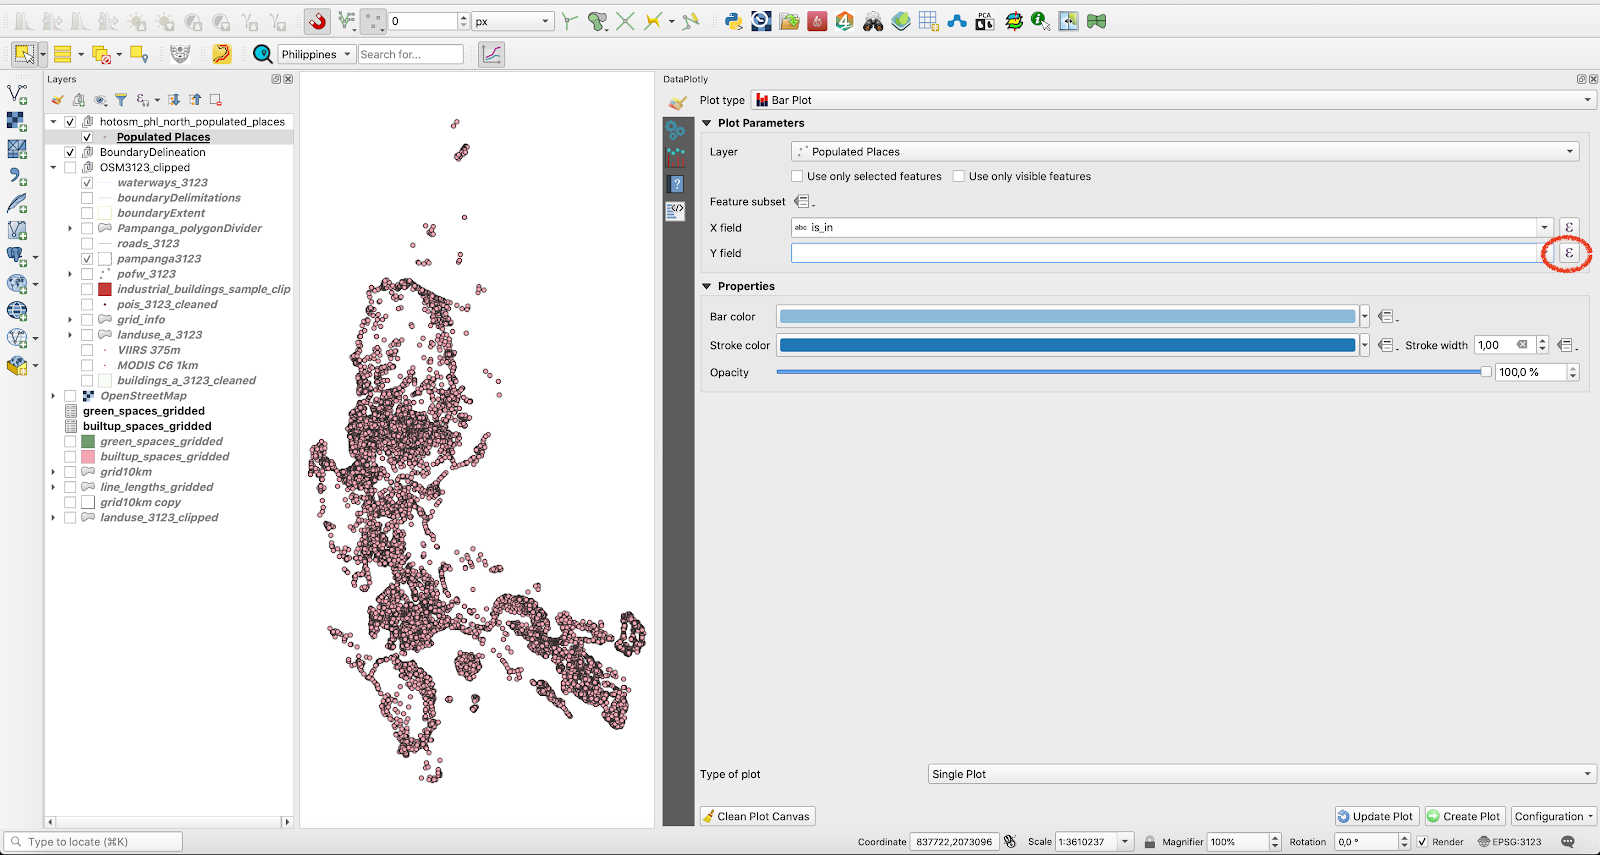Collapse the Plot Parameters section
1600x855 pixels.
pos(707,123)
